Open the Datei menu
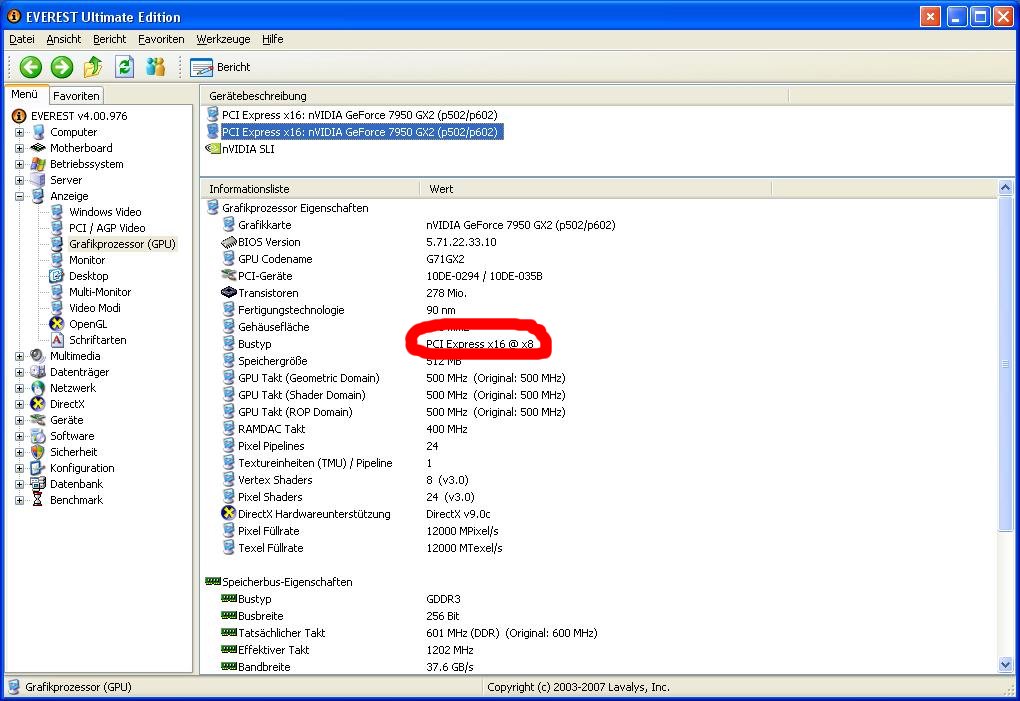Viewport: 1020px width, 701px height. point(21,39)
